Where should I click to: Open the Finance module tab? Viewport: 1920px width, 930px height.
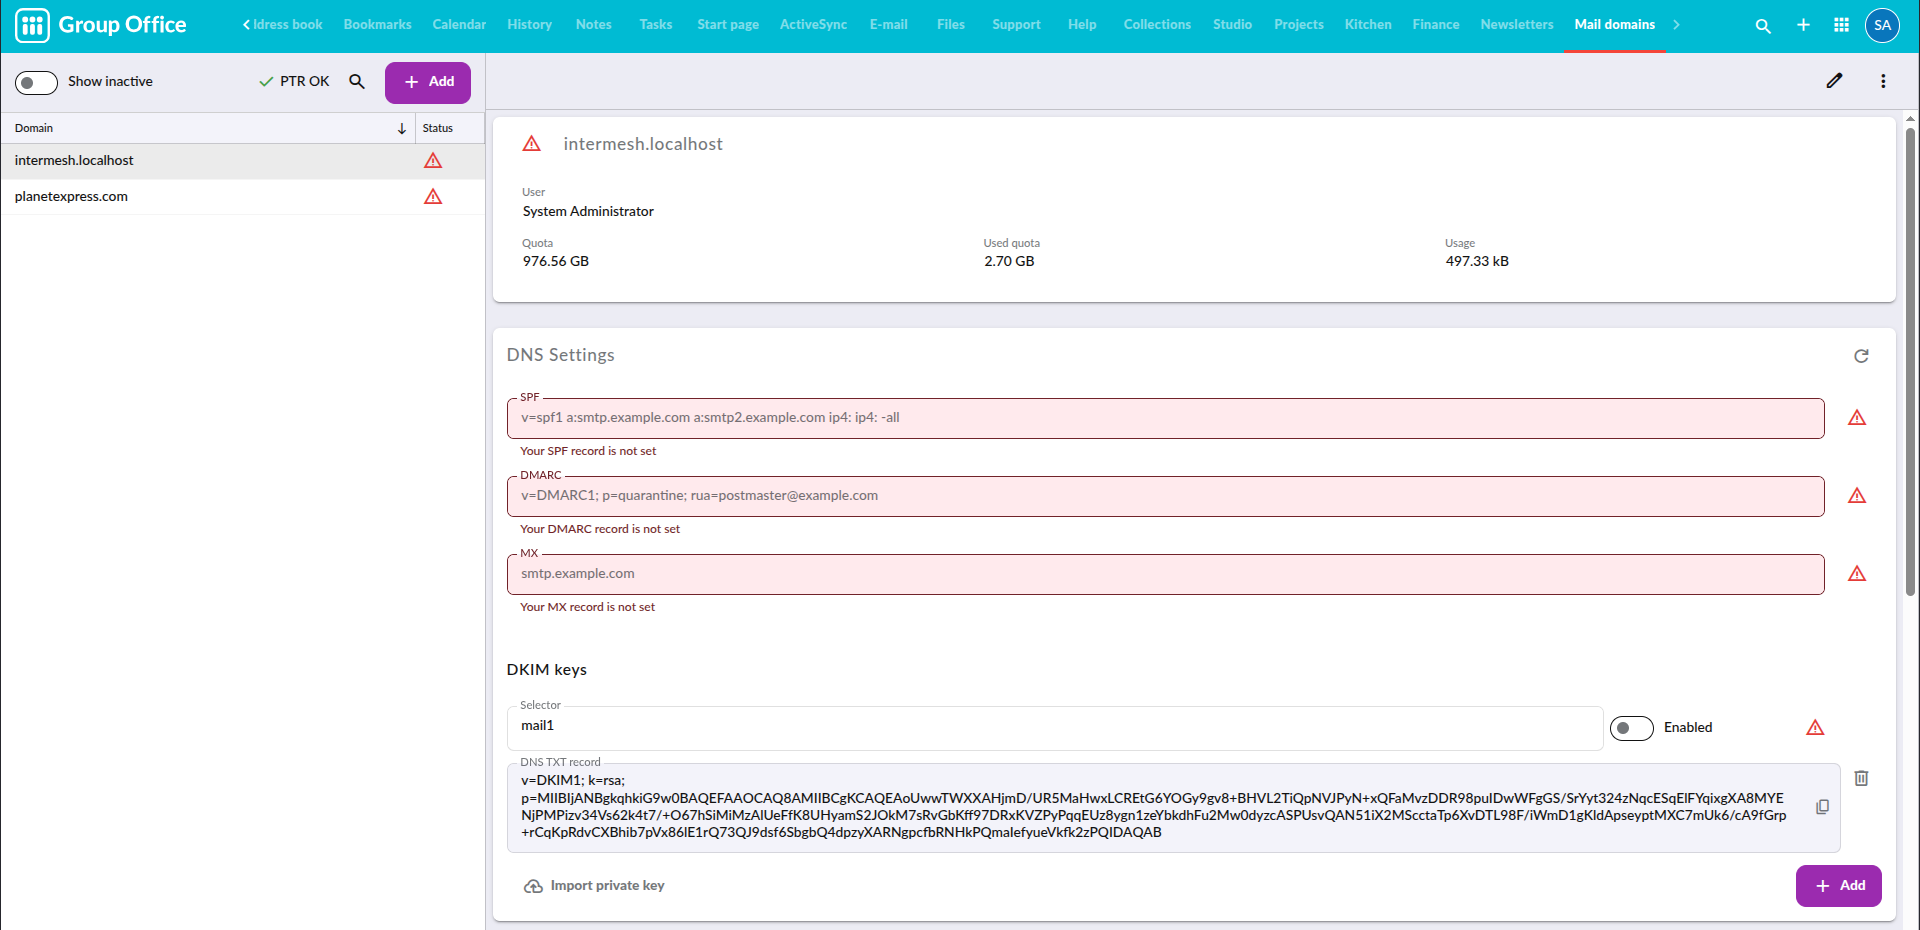pyautogui.click(x=1435, y=25)
